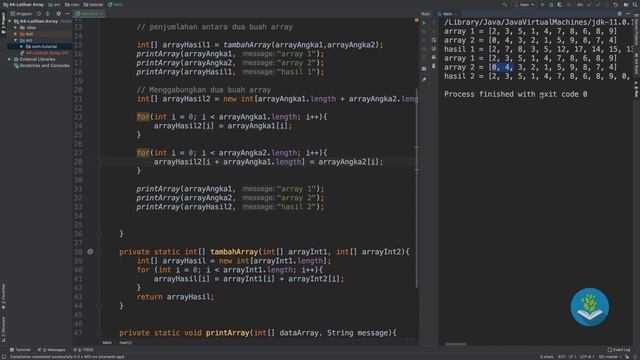This screenshot has width=640, height=360.
Task: Click expand-all icon in Project panel
Action: point(48,13)
